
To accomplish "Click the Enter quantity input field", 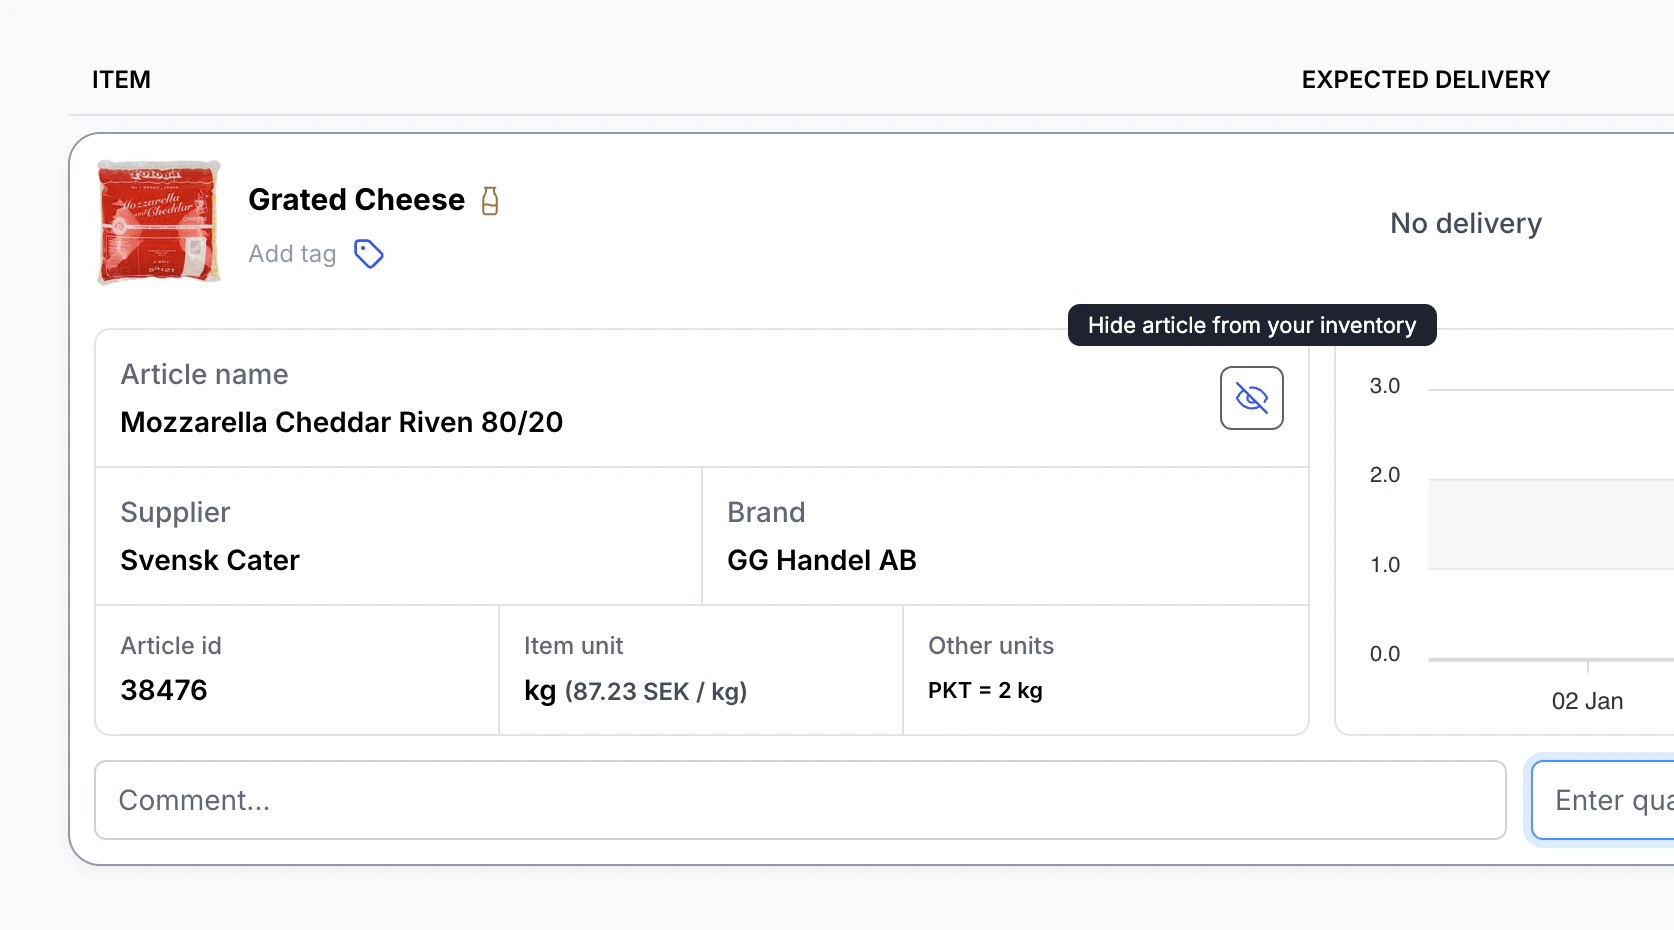I will click(x=1610, y=800).
